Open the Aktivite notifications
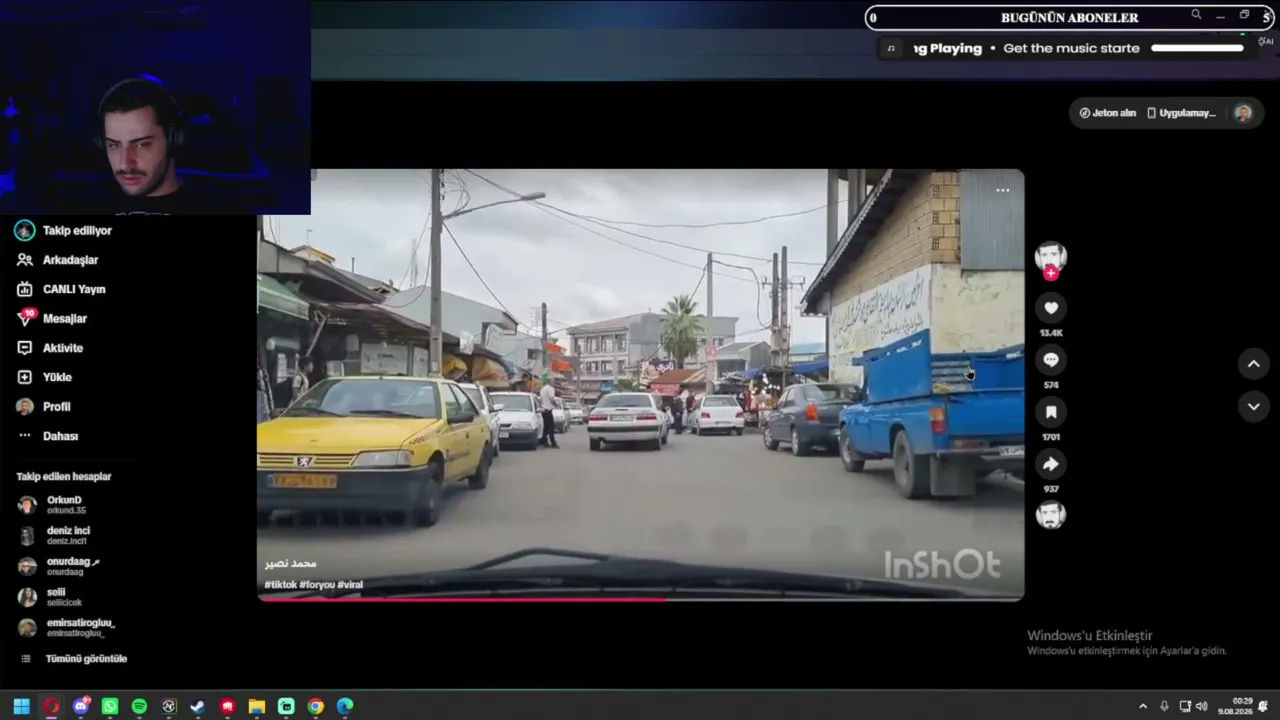This screenshot has width=1280, height=720. (x=50, y=348)
